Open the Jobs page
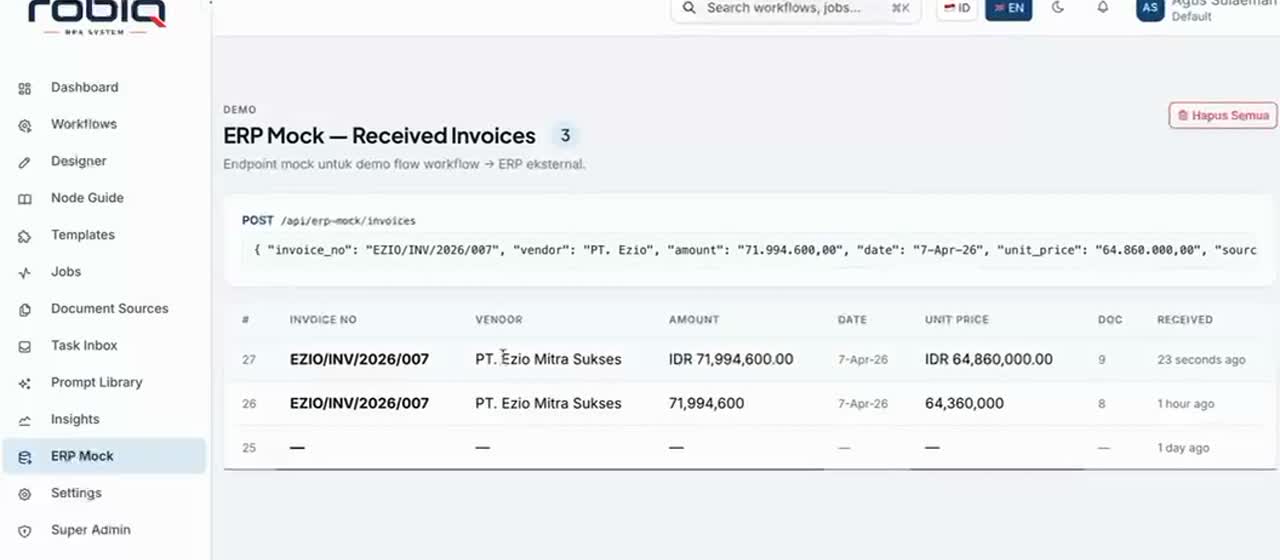 point(66,272)
